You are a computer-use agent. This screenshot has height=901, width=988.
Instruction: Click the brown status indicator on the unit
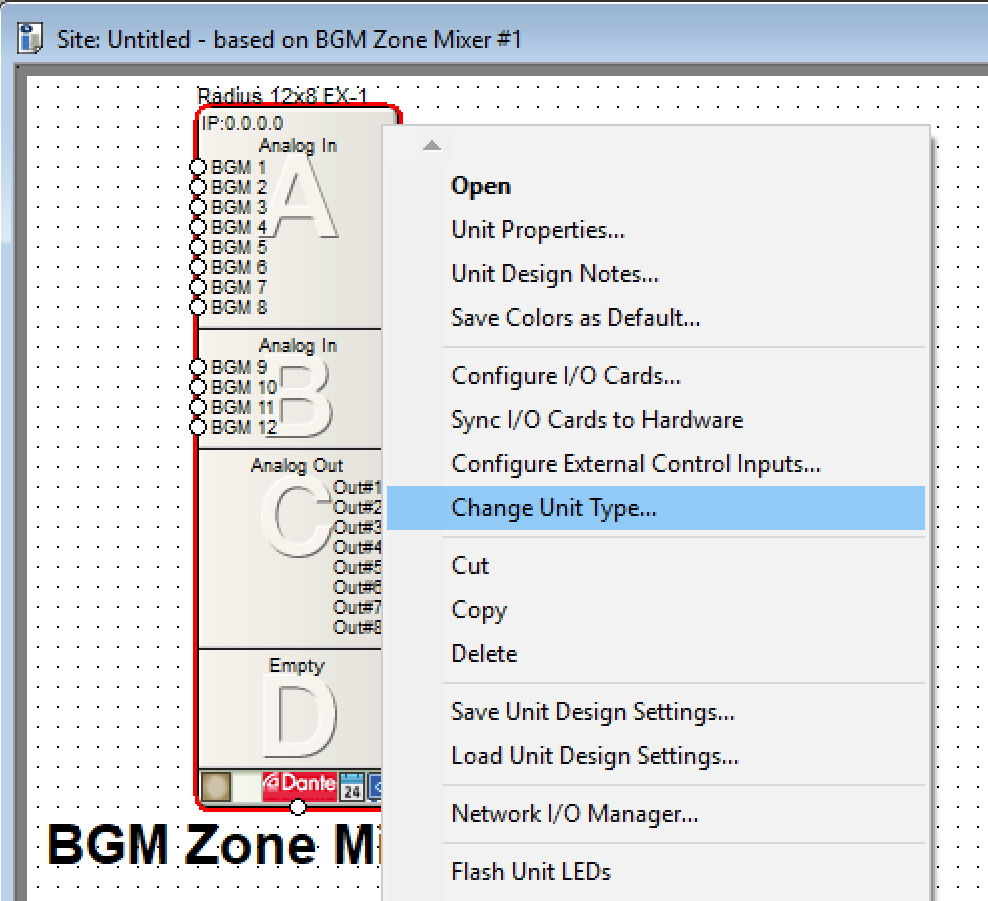click(x=215, y=786)
